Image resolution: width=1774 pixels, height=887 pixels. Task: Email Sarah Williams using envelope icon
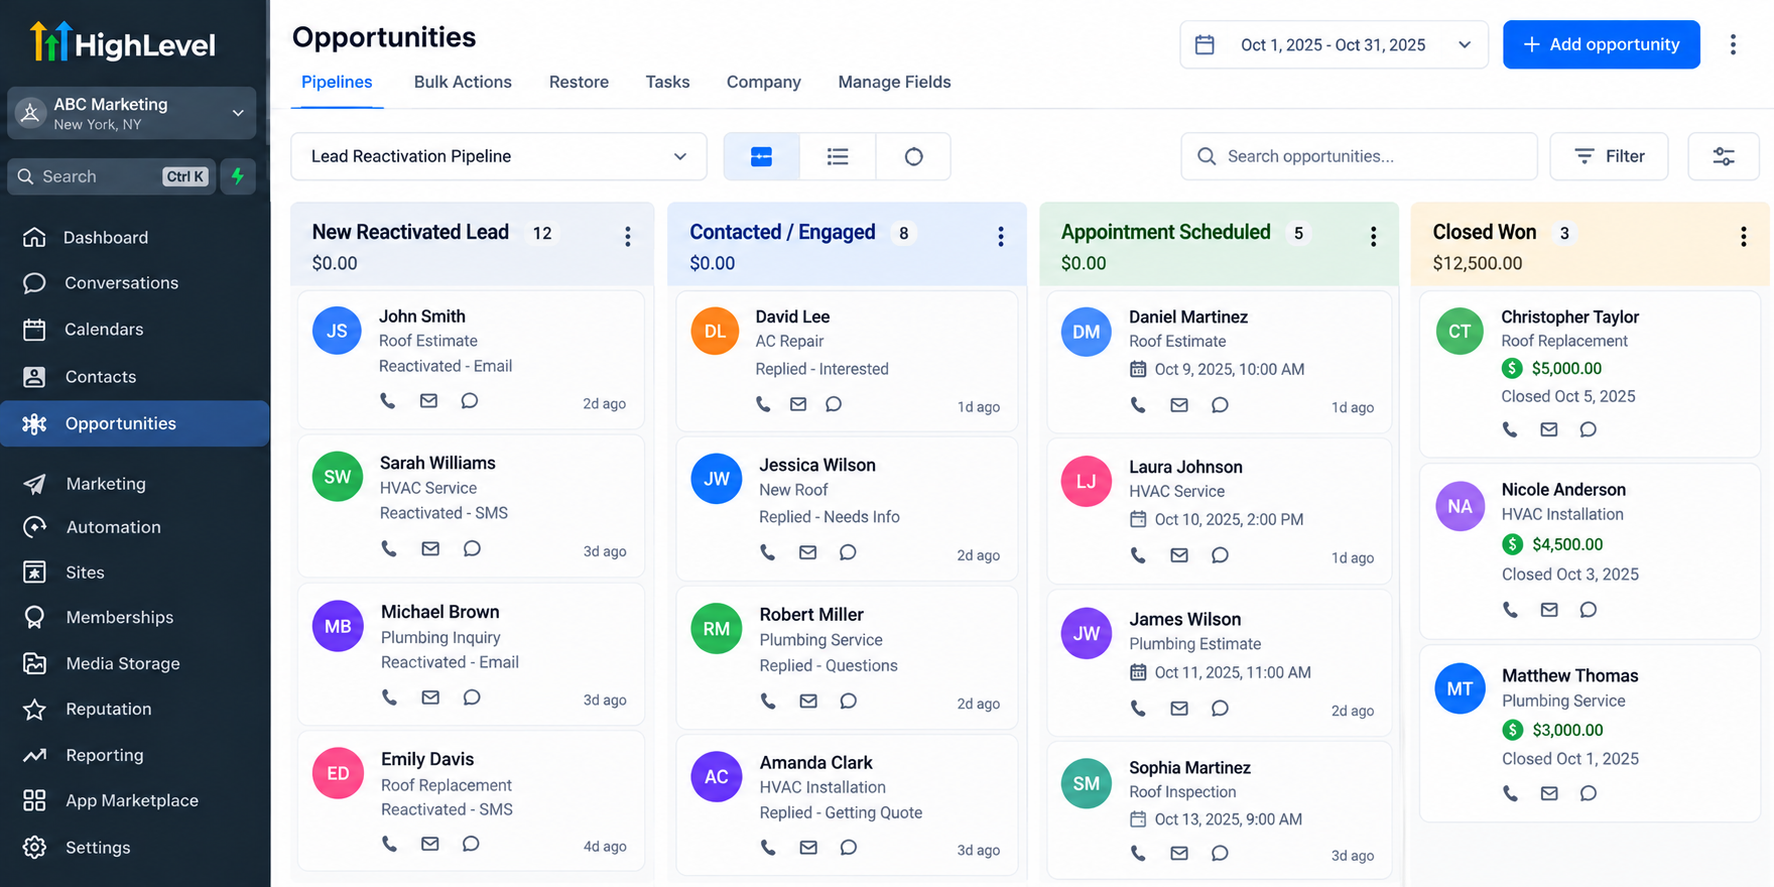[x=430, y=548]
